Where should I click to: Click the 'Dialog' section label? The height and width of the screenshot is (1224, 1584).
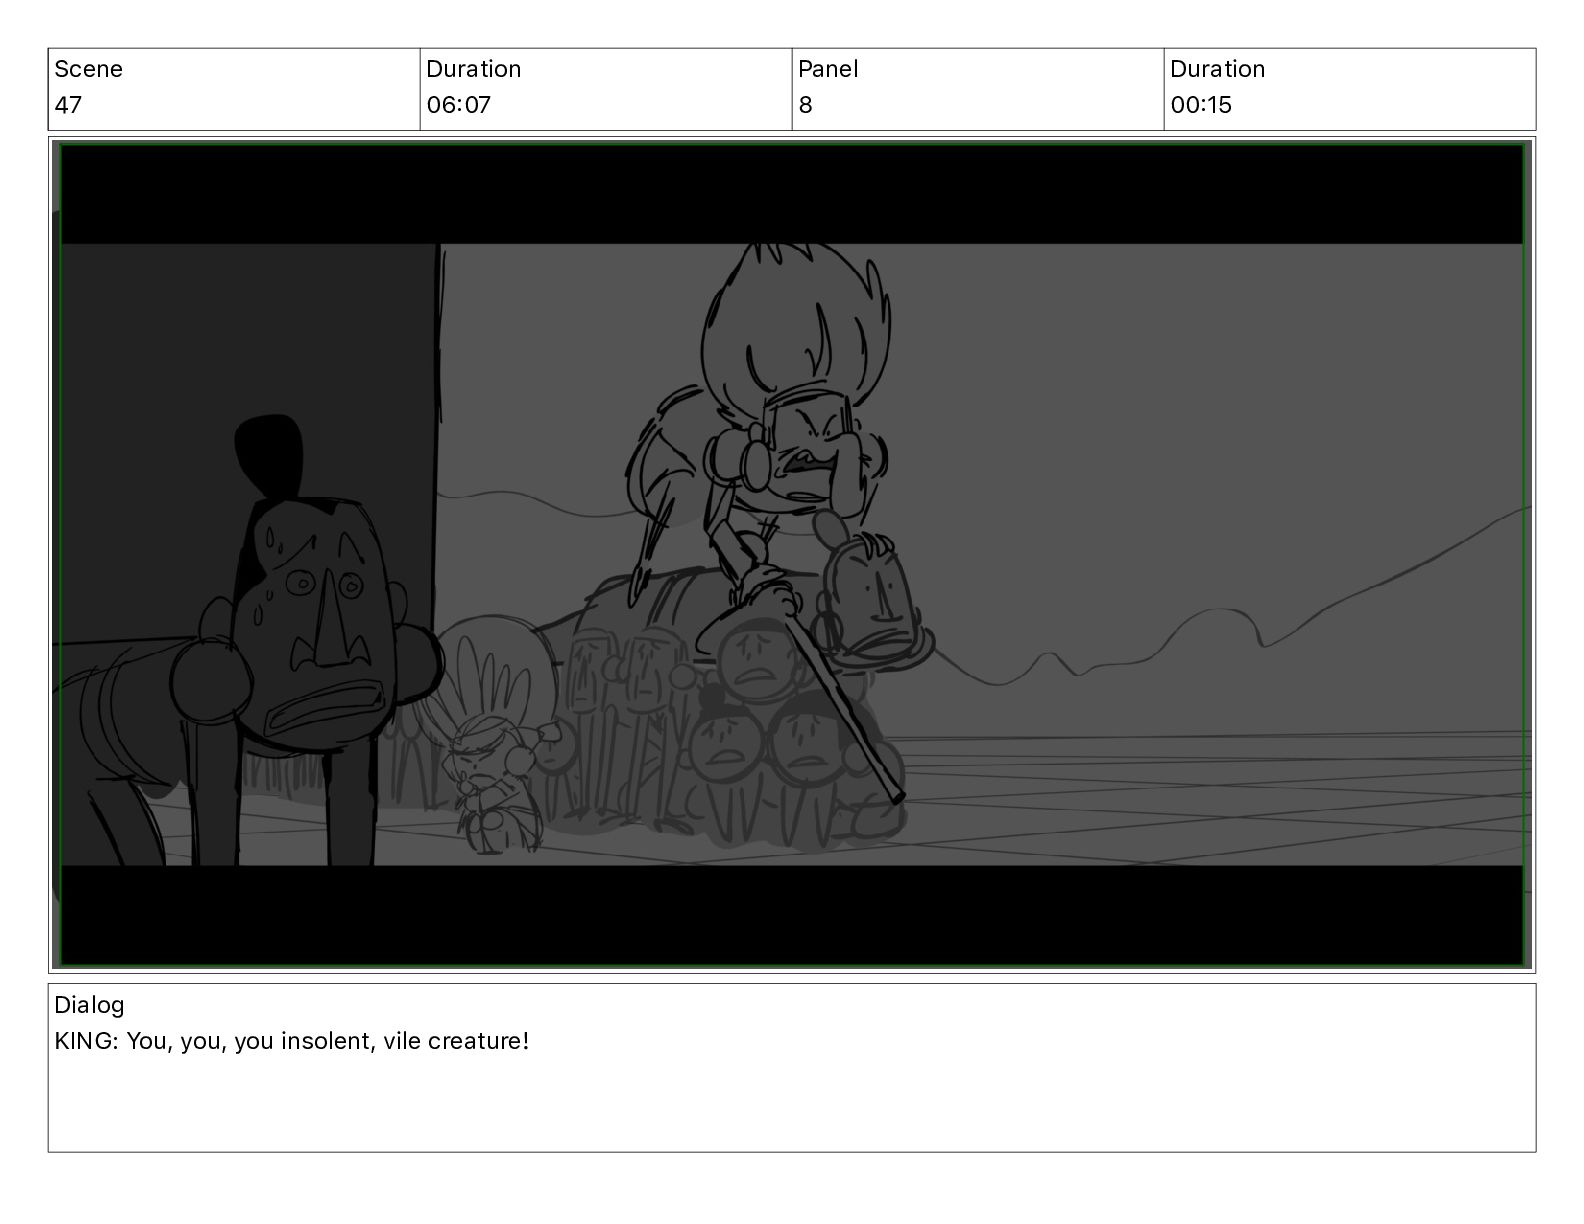coord(89,1005)
